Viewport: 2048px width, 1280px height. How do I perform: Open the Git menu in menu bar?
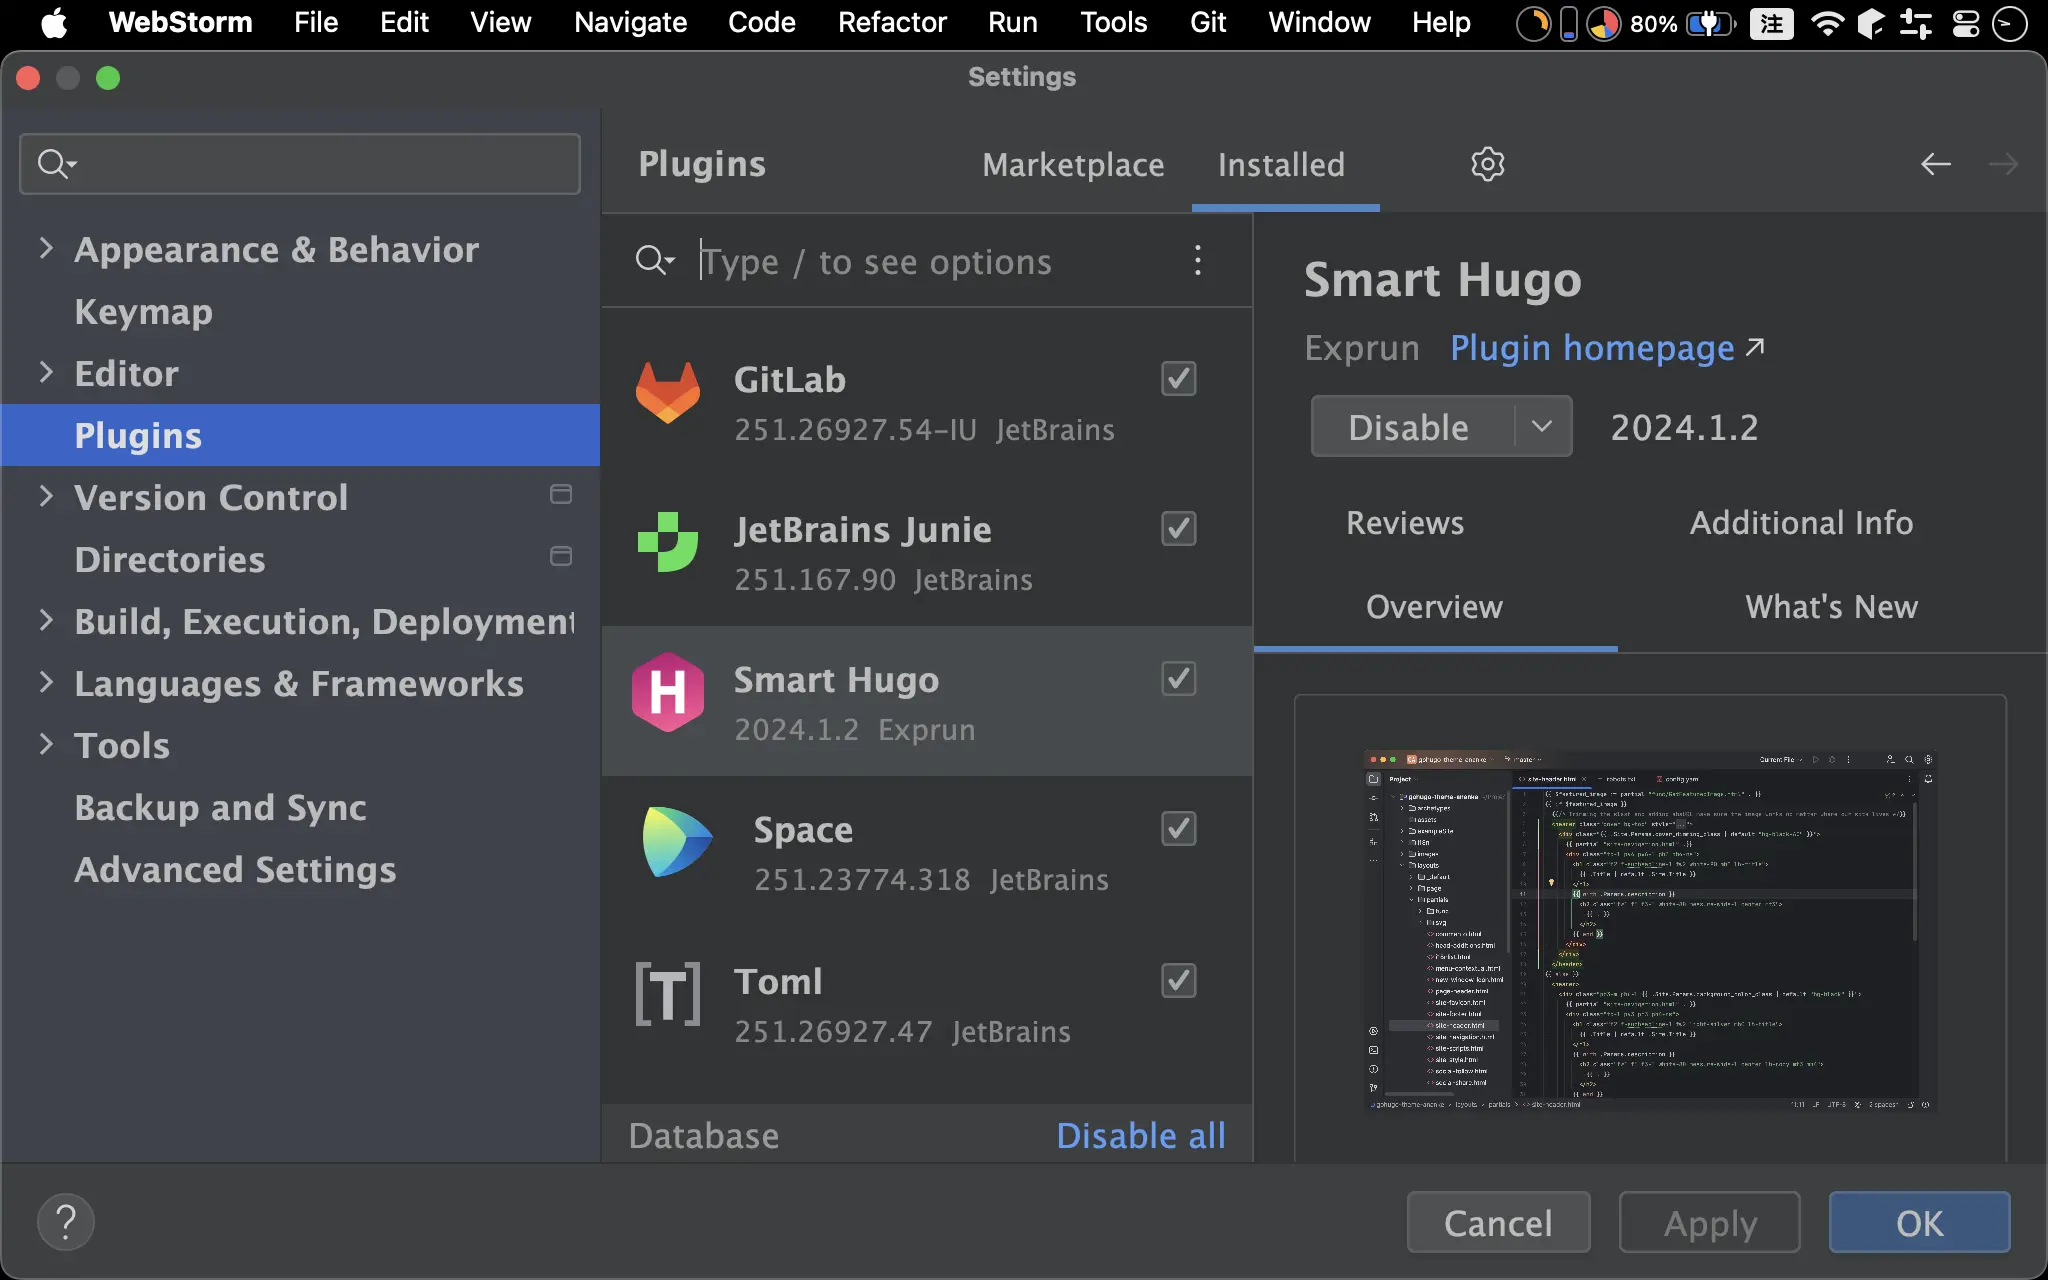click(x=1206, y=22)
